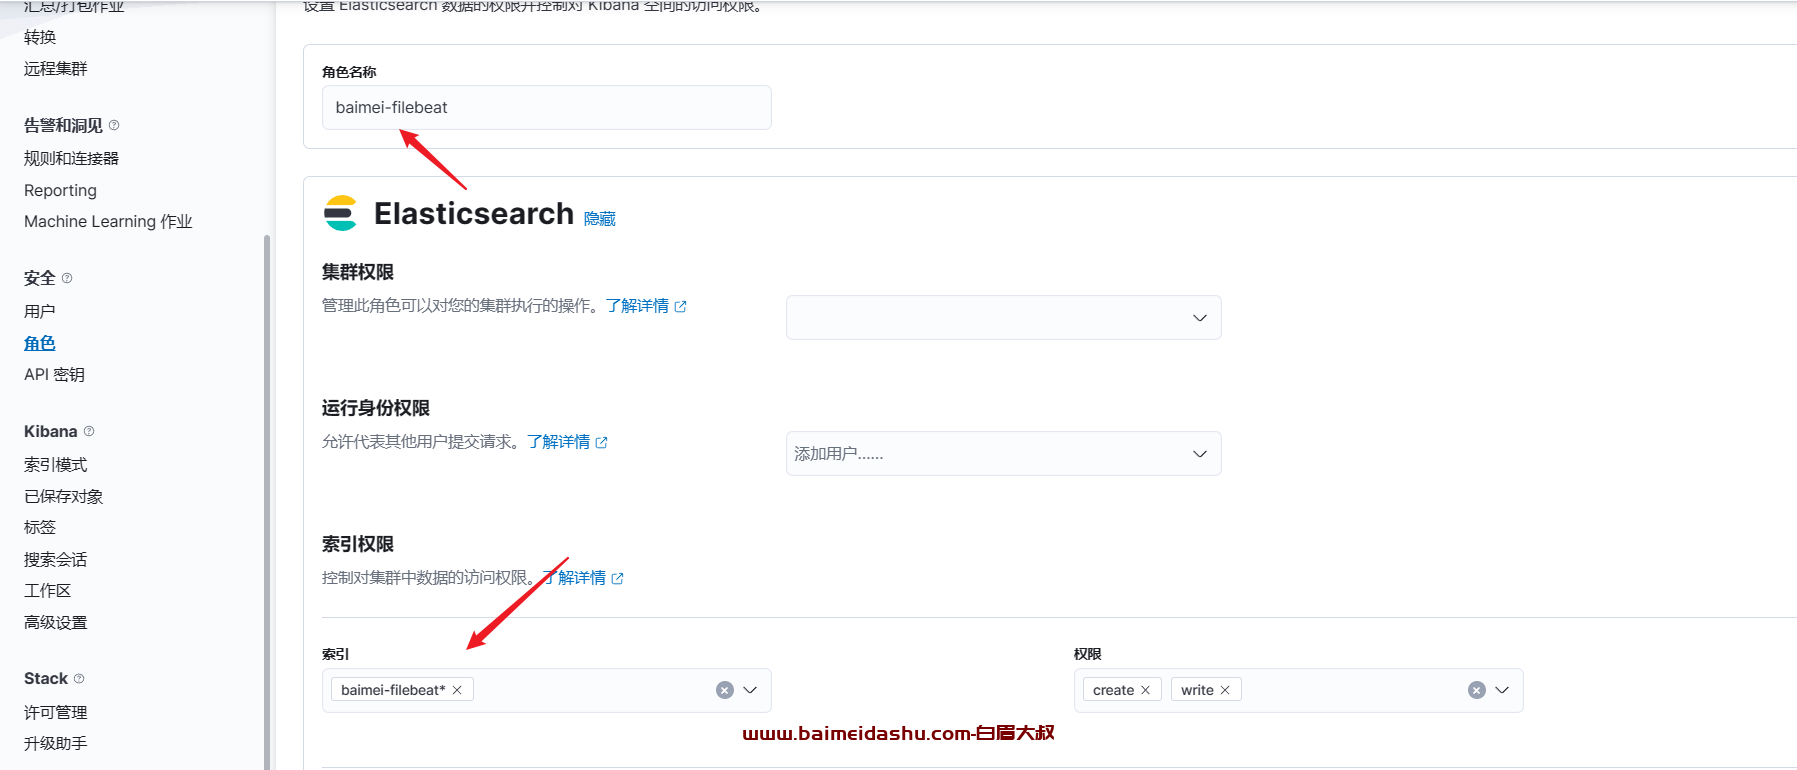Open external link icon beside 索引权限 了解详情
1797x770 pixels.
point(618,578)
